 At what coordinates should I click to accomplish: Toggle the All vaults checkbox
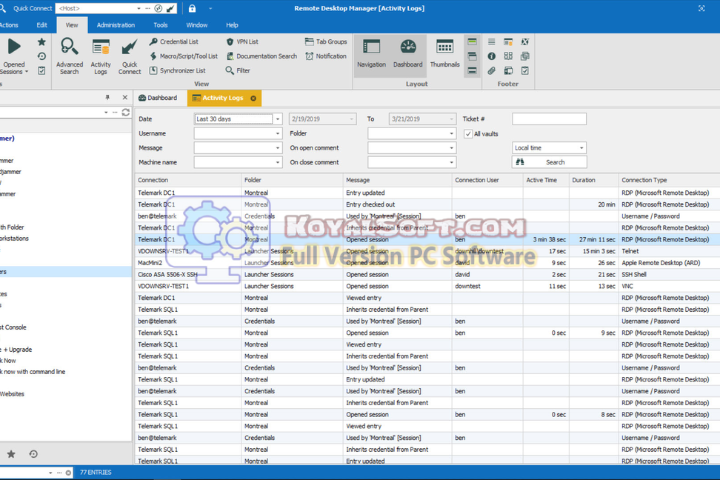468,134
